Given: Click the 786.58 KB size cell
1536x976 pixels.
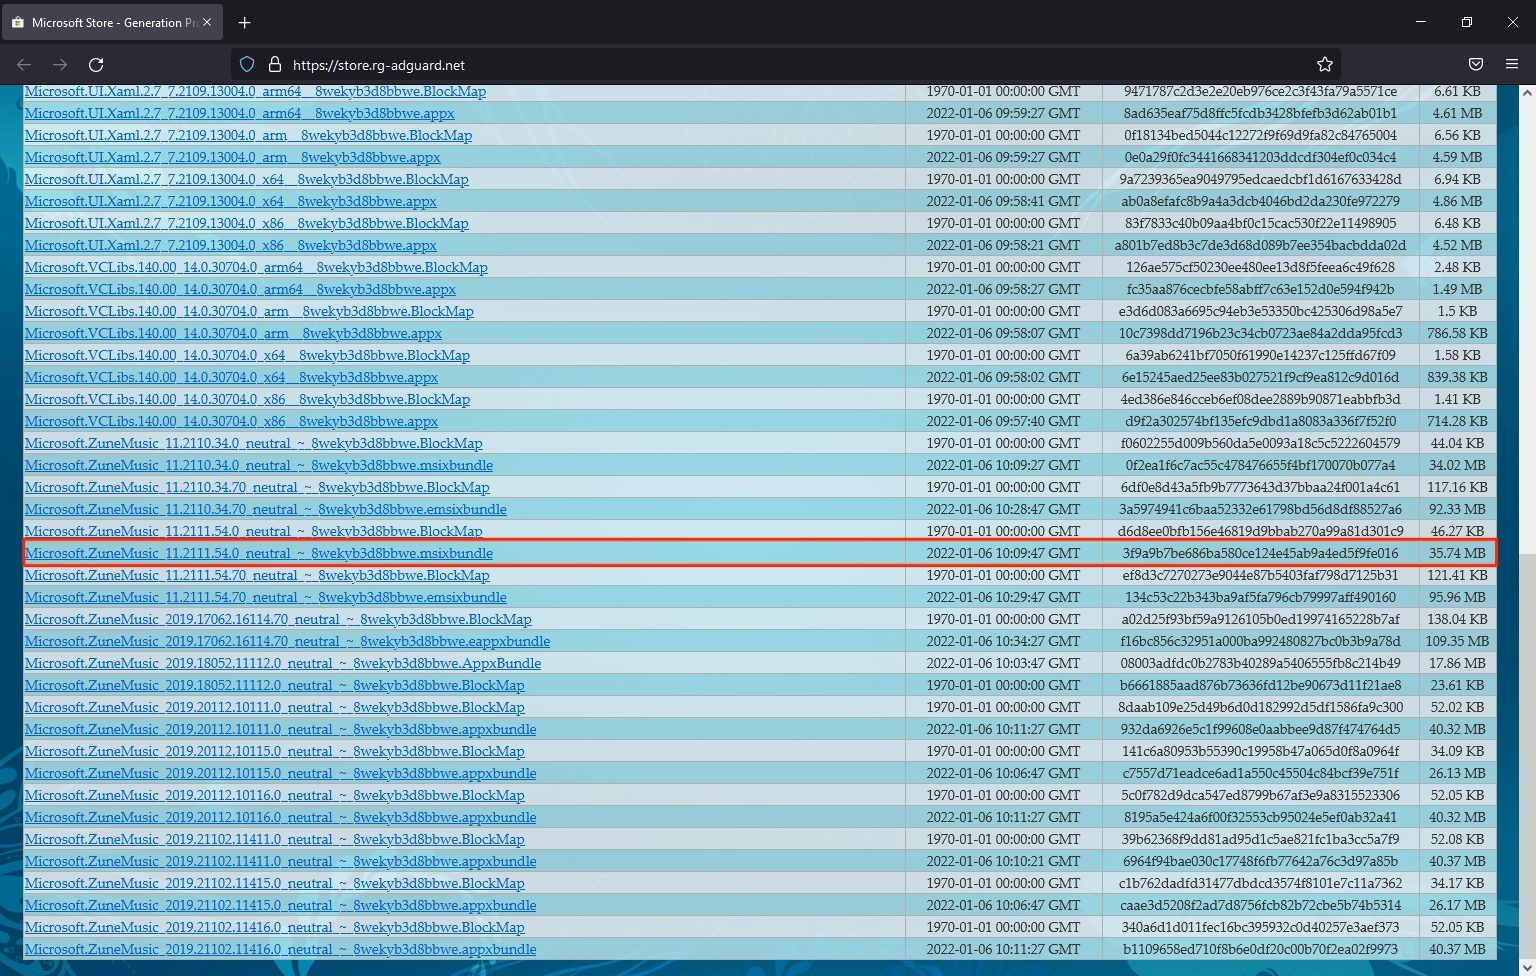Looking at the screenshot, I should (x=1457, y=333).
